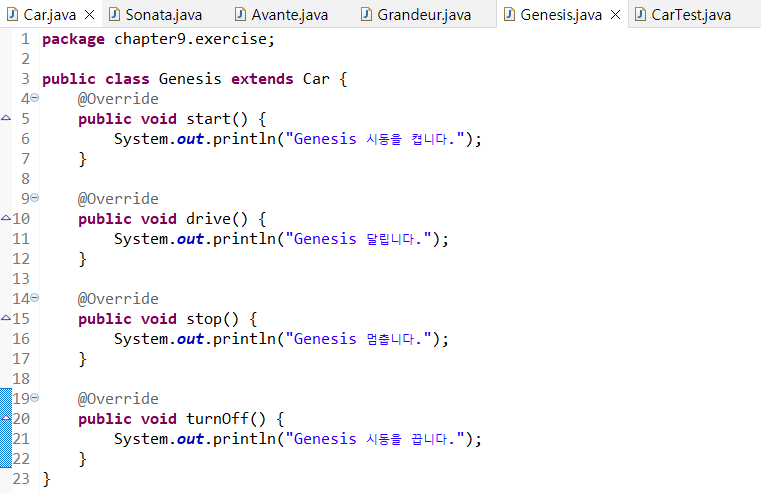Click the Java file icon on Sonata.java tab

[x=114, y=15]
